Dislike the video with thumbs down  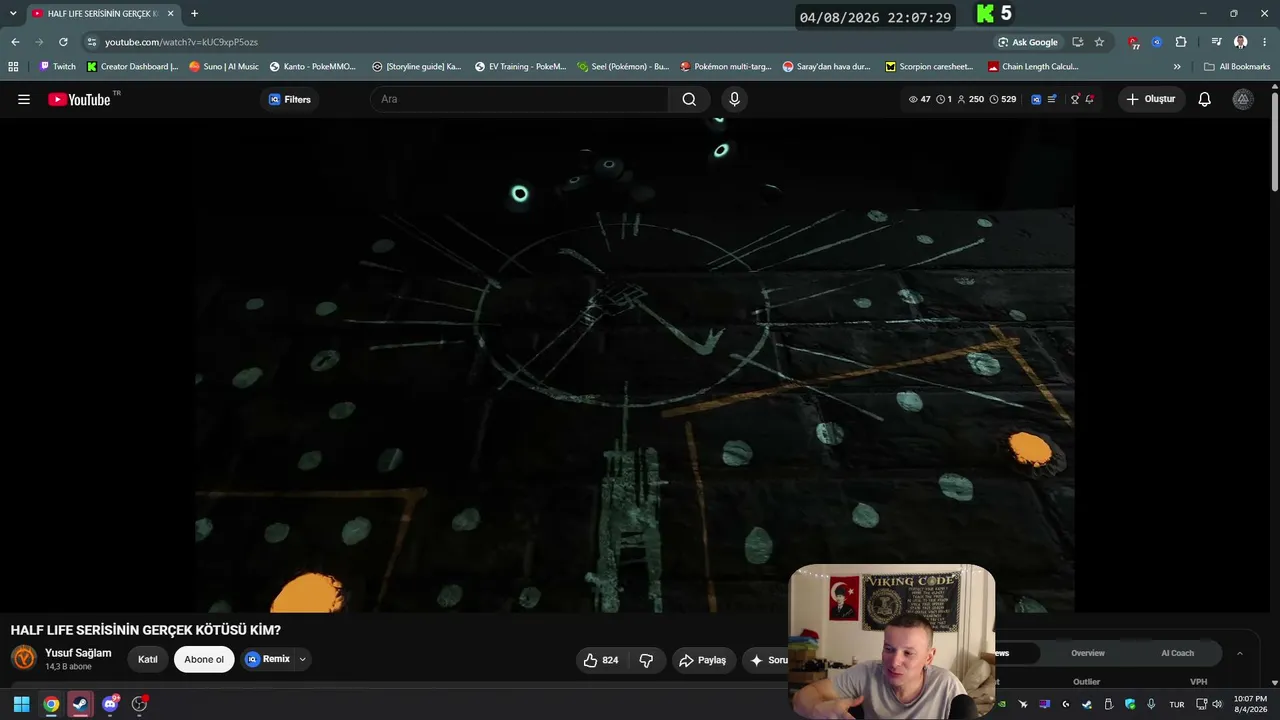tap(646, 660)
